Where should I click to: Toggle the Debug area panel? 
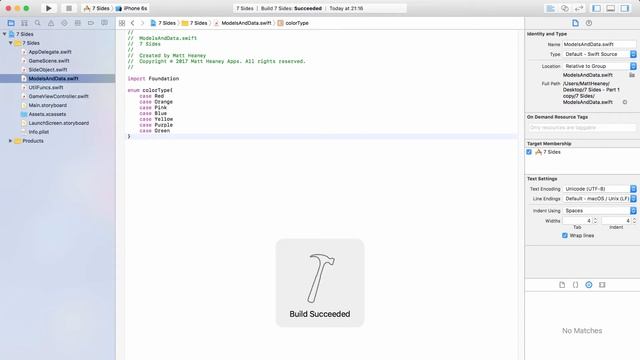pyautogui.click(x=610, y=8)
